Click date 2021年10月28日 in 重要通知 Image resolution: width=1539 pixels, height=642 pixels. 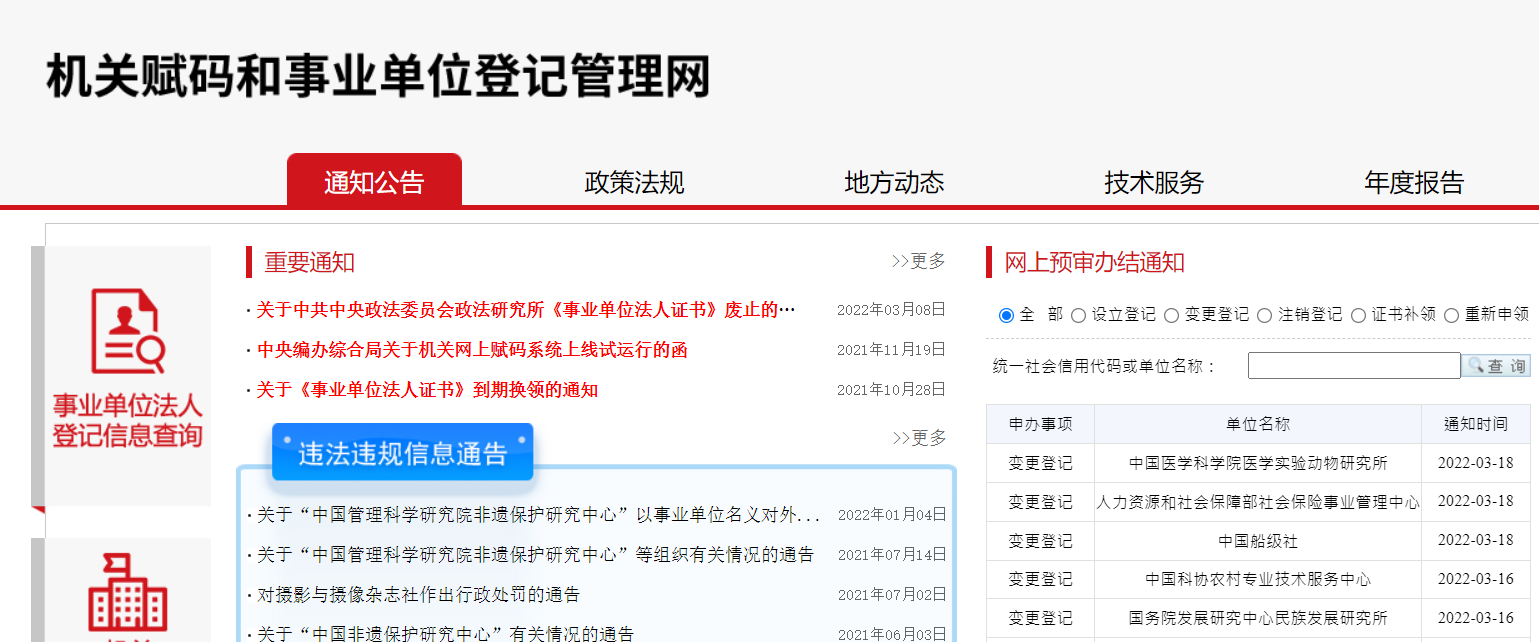coord(891,390)
